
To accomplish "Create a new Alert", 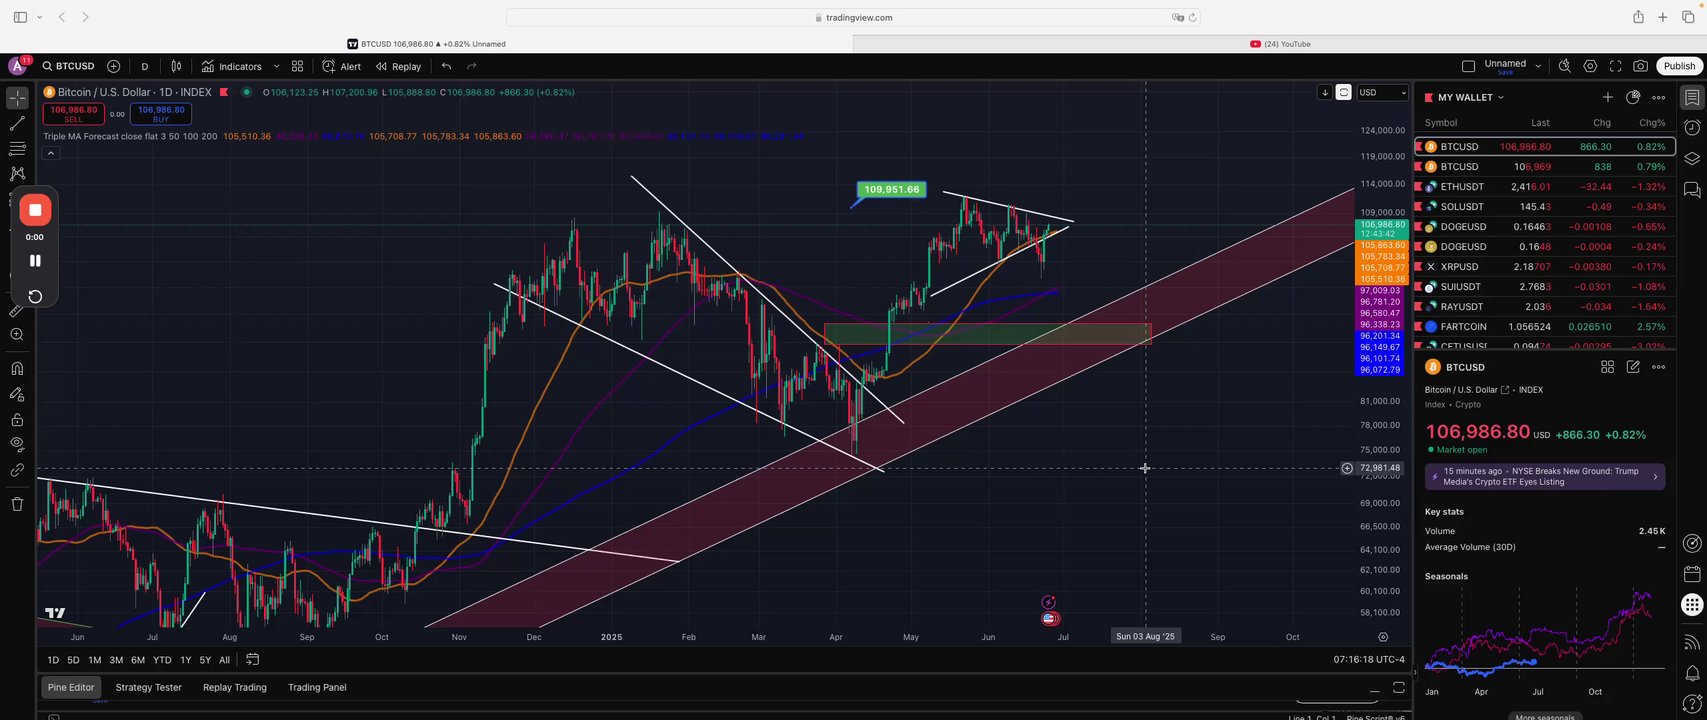I will [342, 66].
